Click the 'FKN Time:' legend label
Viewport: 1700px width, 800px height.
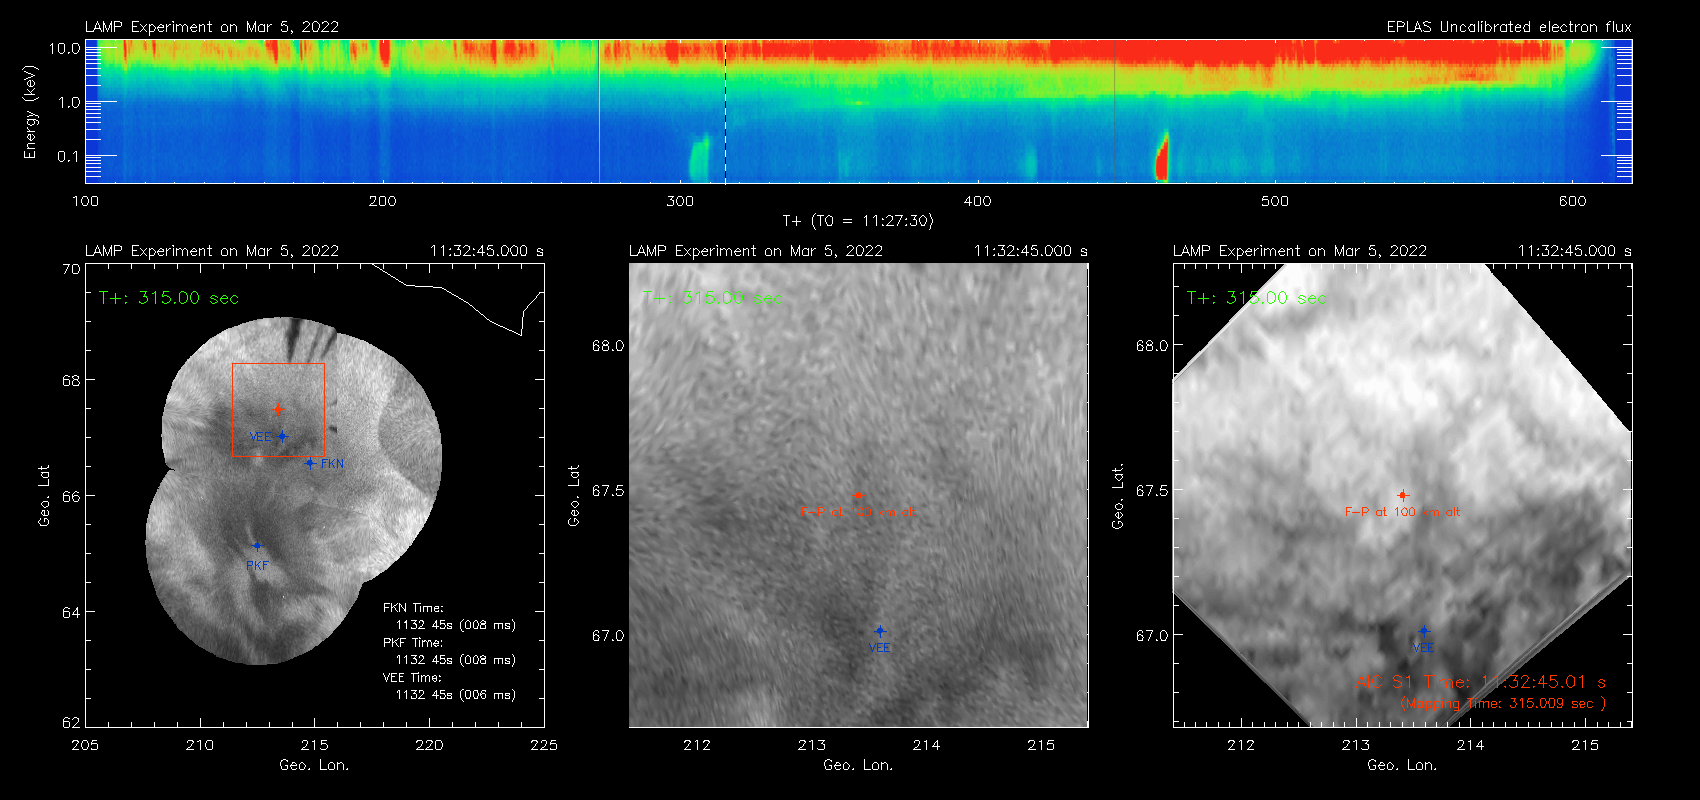413,608
